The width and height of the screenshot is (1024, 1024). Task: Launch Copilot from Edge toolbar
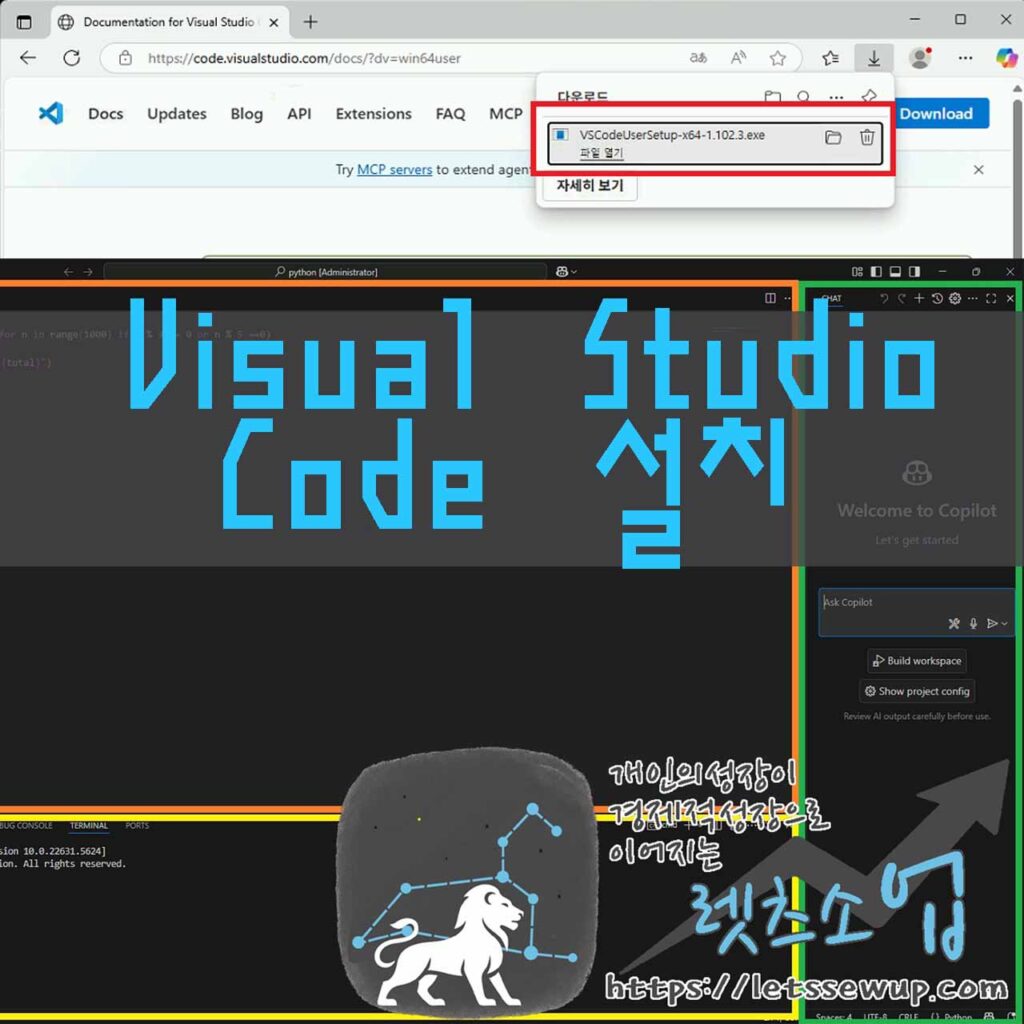click(x=1006, y=58)
